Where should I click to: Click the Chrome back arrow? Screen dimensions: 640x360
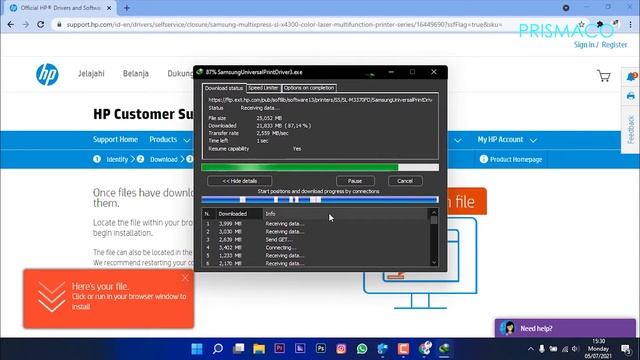11,24
